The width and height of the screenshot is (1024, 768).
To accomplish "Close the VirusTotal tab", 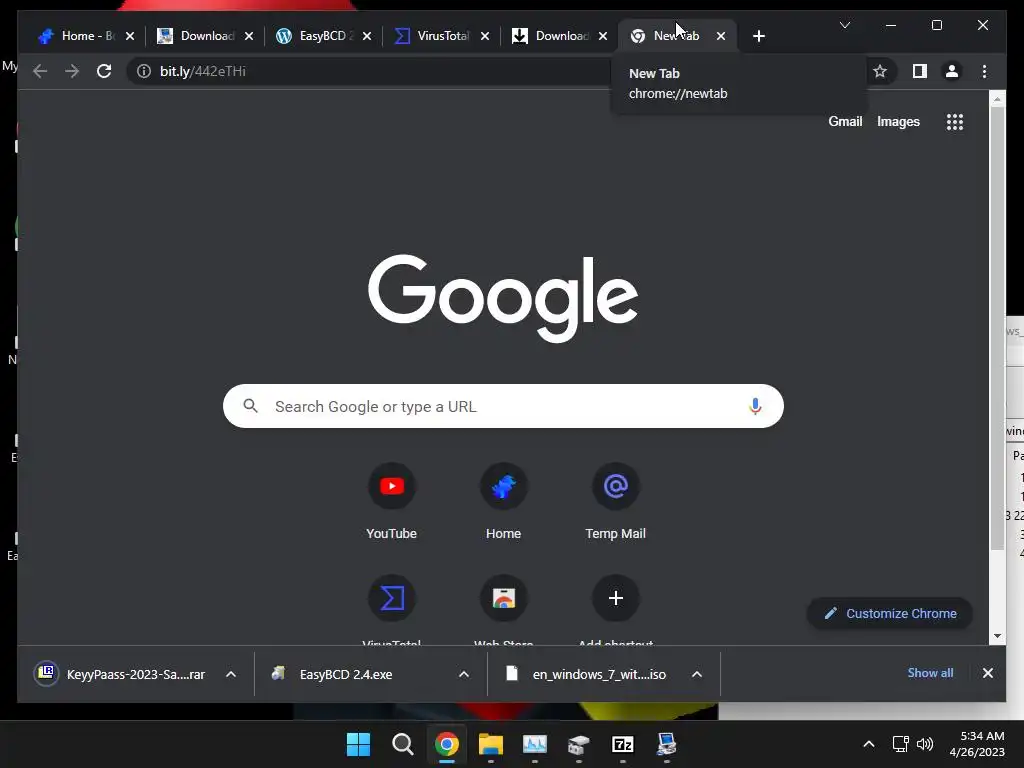I will point(485,36).
